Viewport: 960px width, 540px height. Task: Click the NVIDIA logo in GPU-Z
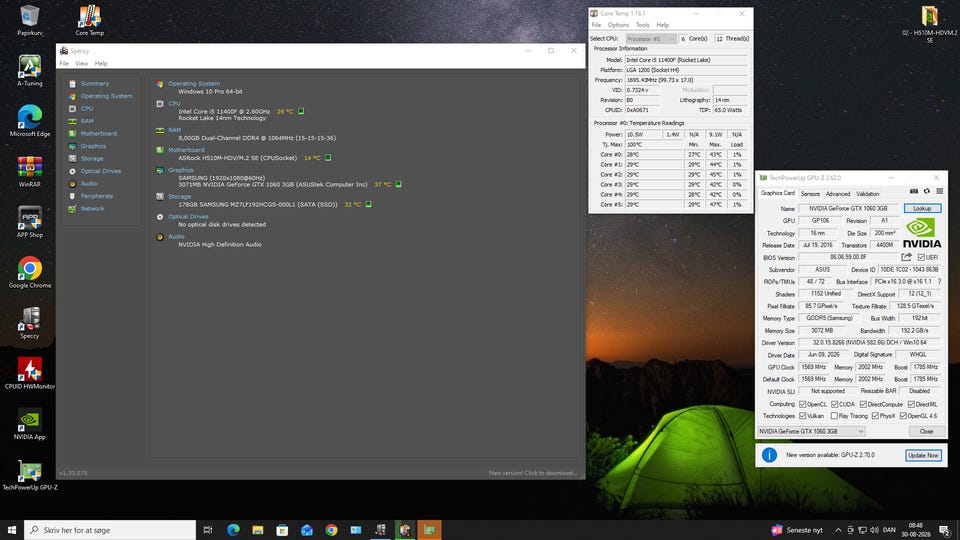922,233
